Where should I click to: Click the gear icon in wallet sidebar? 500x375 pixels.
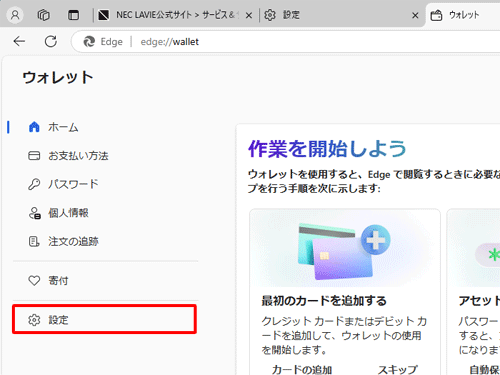pyautogui.click(x=34, y=320)
